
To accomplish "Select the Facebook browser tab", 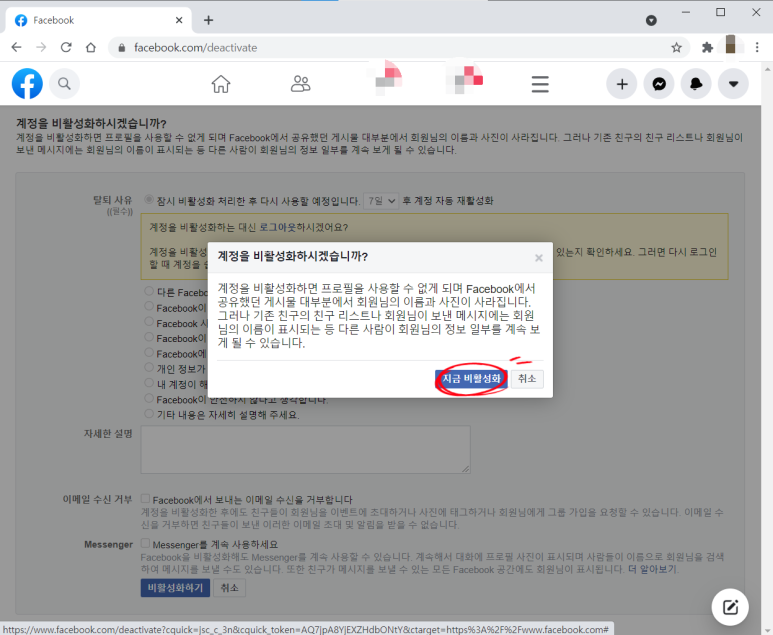I will (x=98, y=20).
